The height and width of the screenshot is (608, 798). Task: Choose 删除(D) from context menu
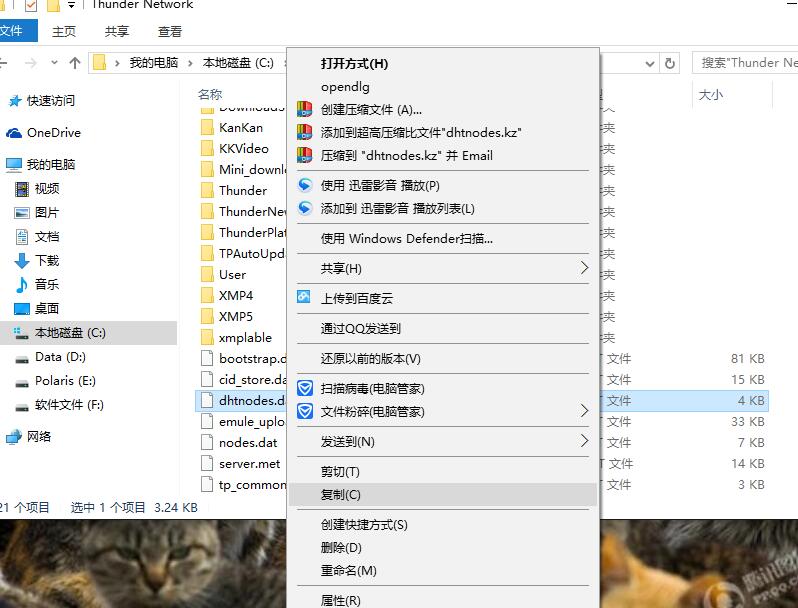[x=443, y=547]
